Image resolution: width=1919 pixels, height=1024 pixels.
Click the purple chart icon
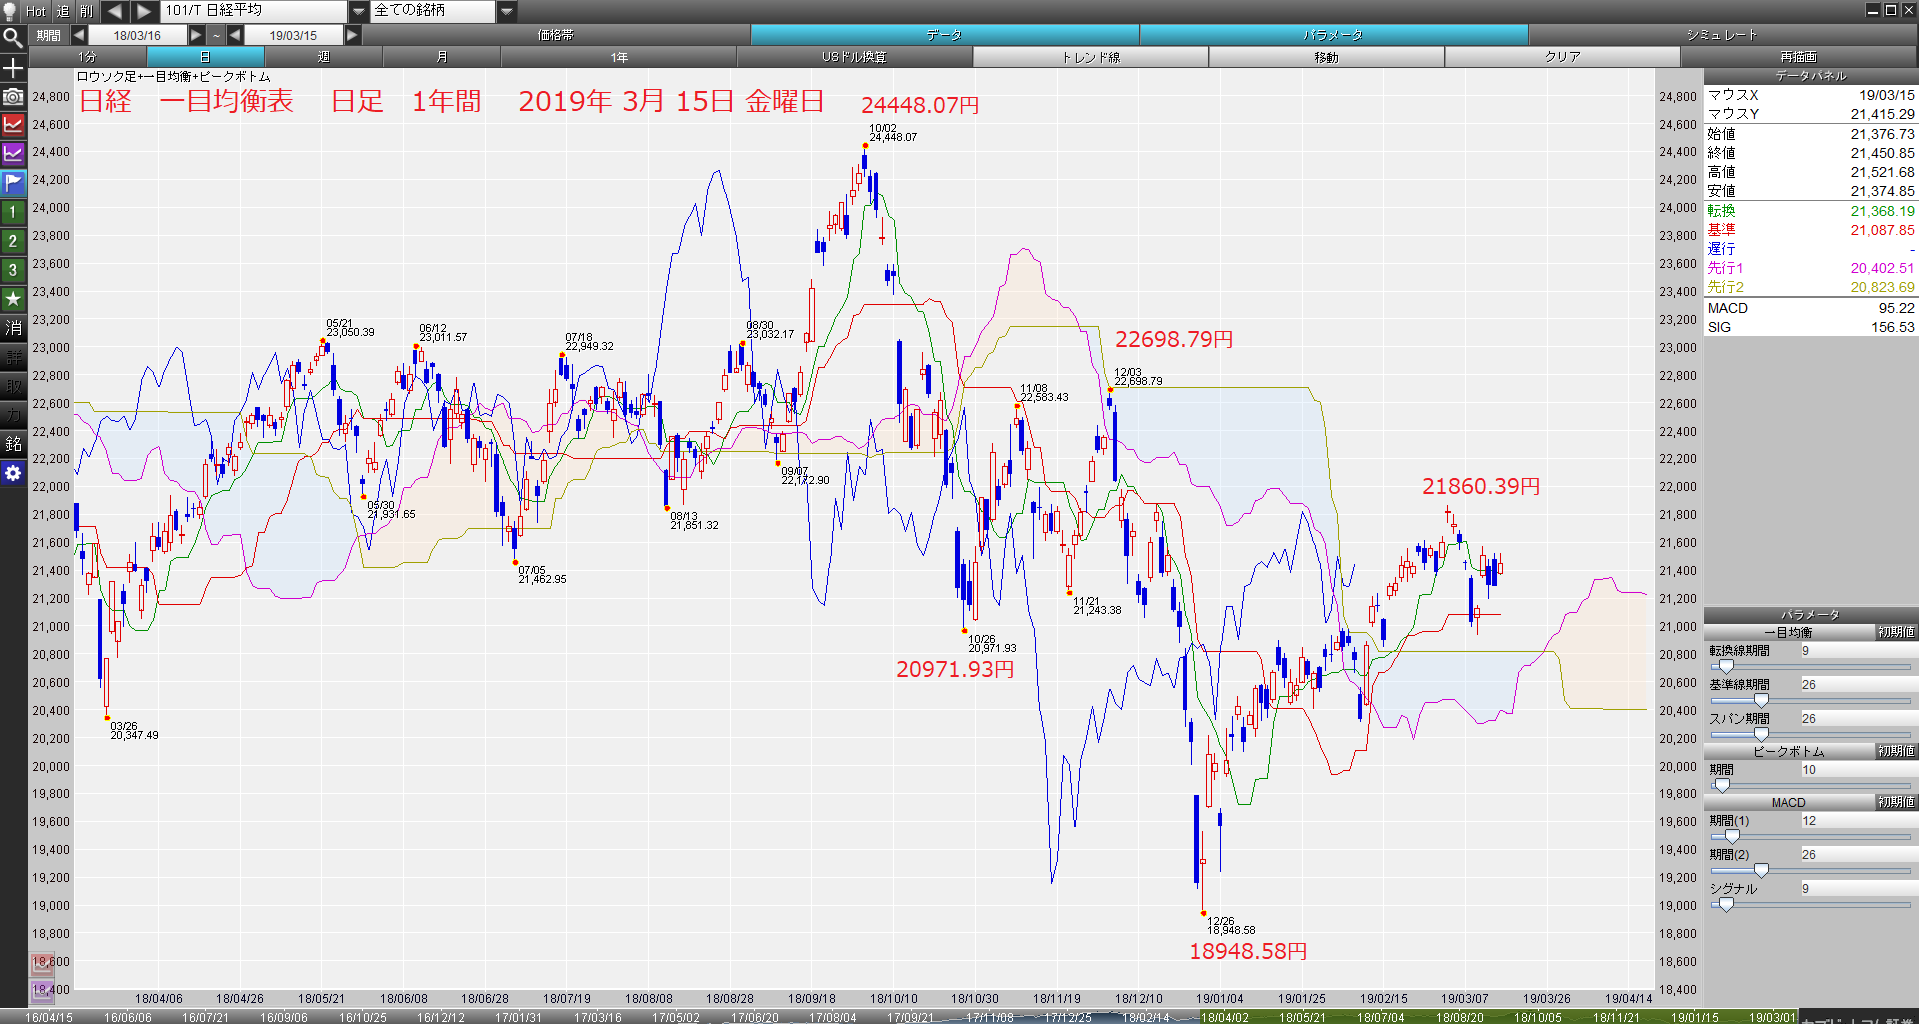(13, 154)
